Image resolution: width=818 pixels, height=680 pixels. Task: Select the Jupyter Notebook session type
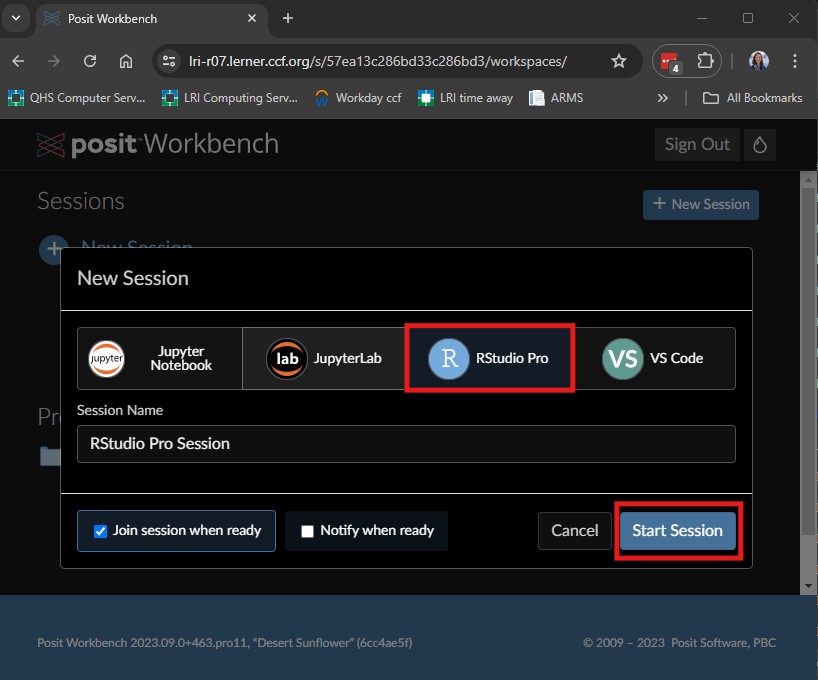(160, 359)
